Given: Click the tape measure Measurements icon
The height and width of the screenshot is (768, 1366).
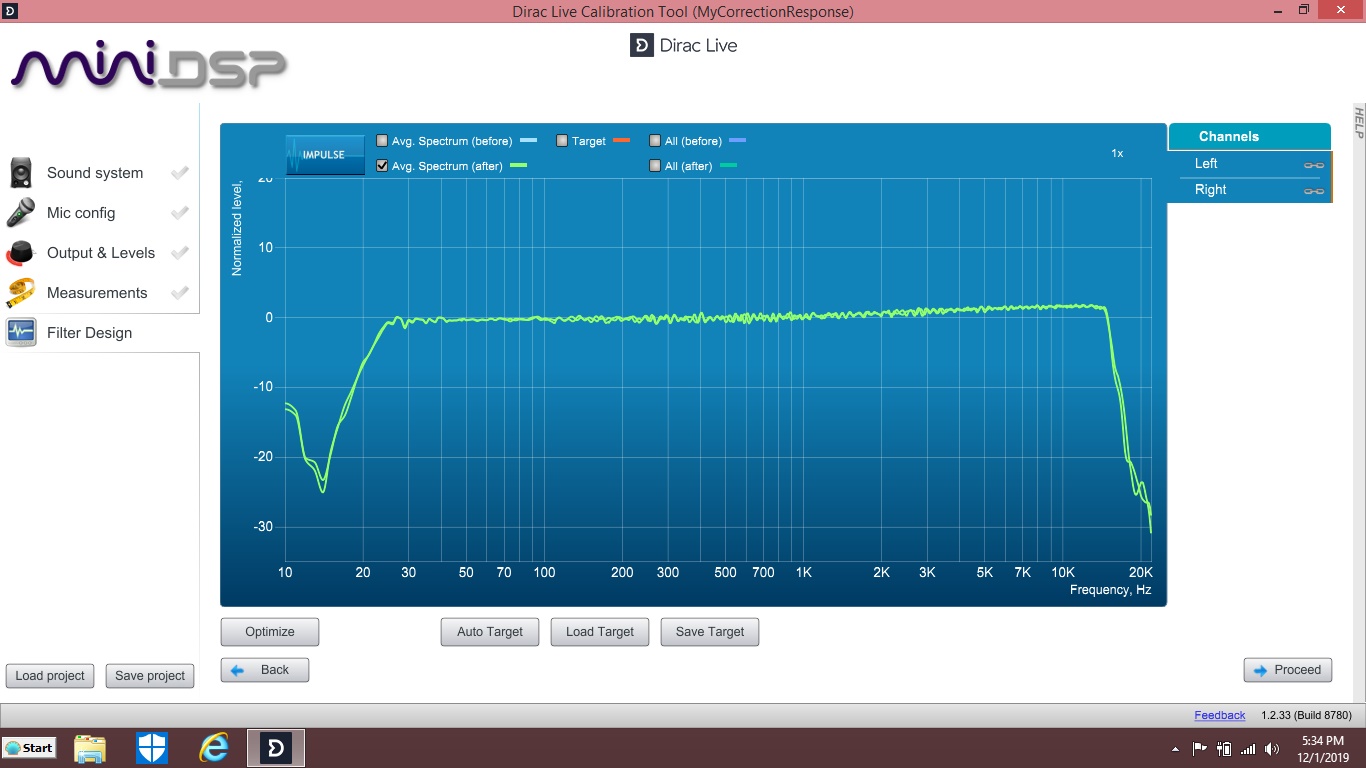Looking at the screenshot, I should tap(21, 293).
